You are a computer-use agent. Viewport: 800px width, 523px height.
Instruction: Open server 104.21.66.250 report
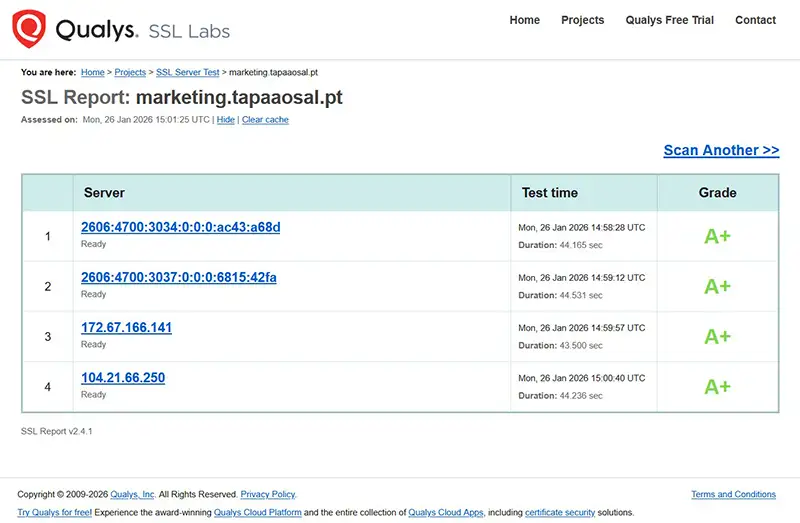(123, 378)
